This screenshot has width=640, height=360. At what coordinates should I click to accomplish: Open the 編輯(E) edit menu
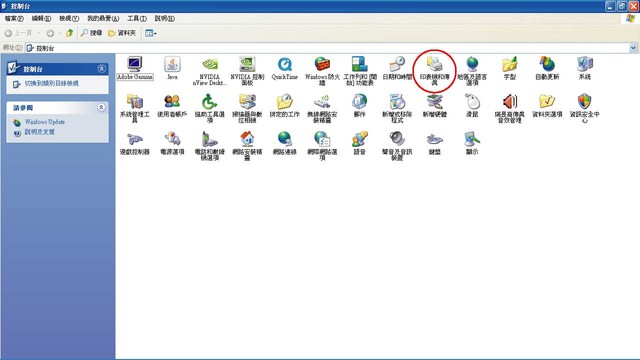point(42,19)
